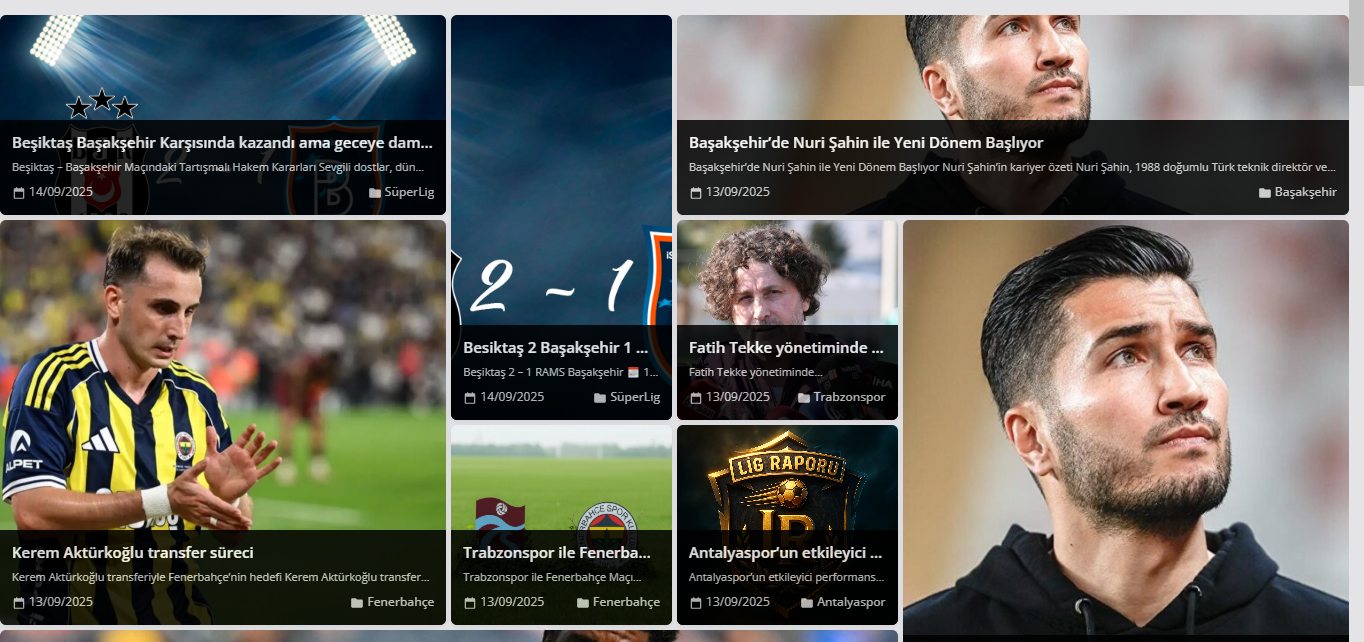Click the folder icon beside Başakşehir category

tap(1264, 193)
